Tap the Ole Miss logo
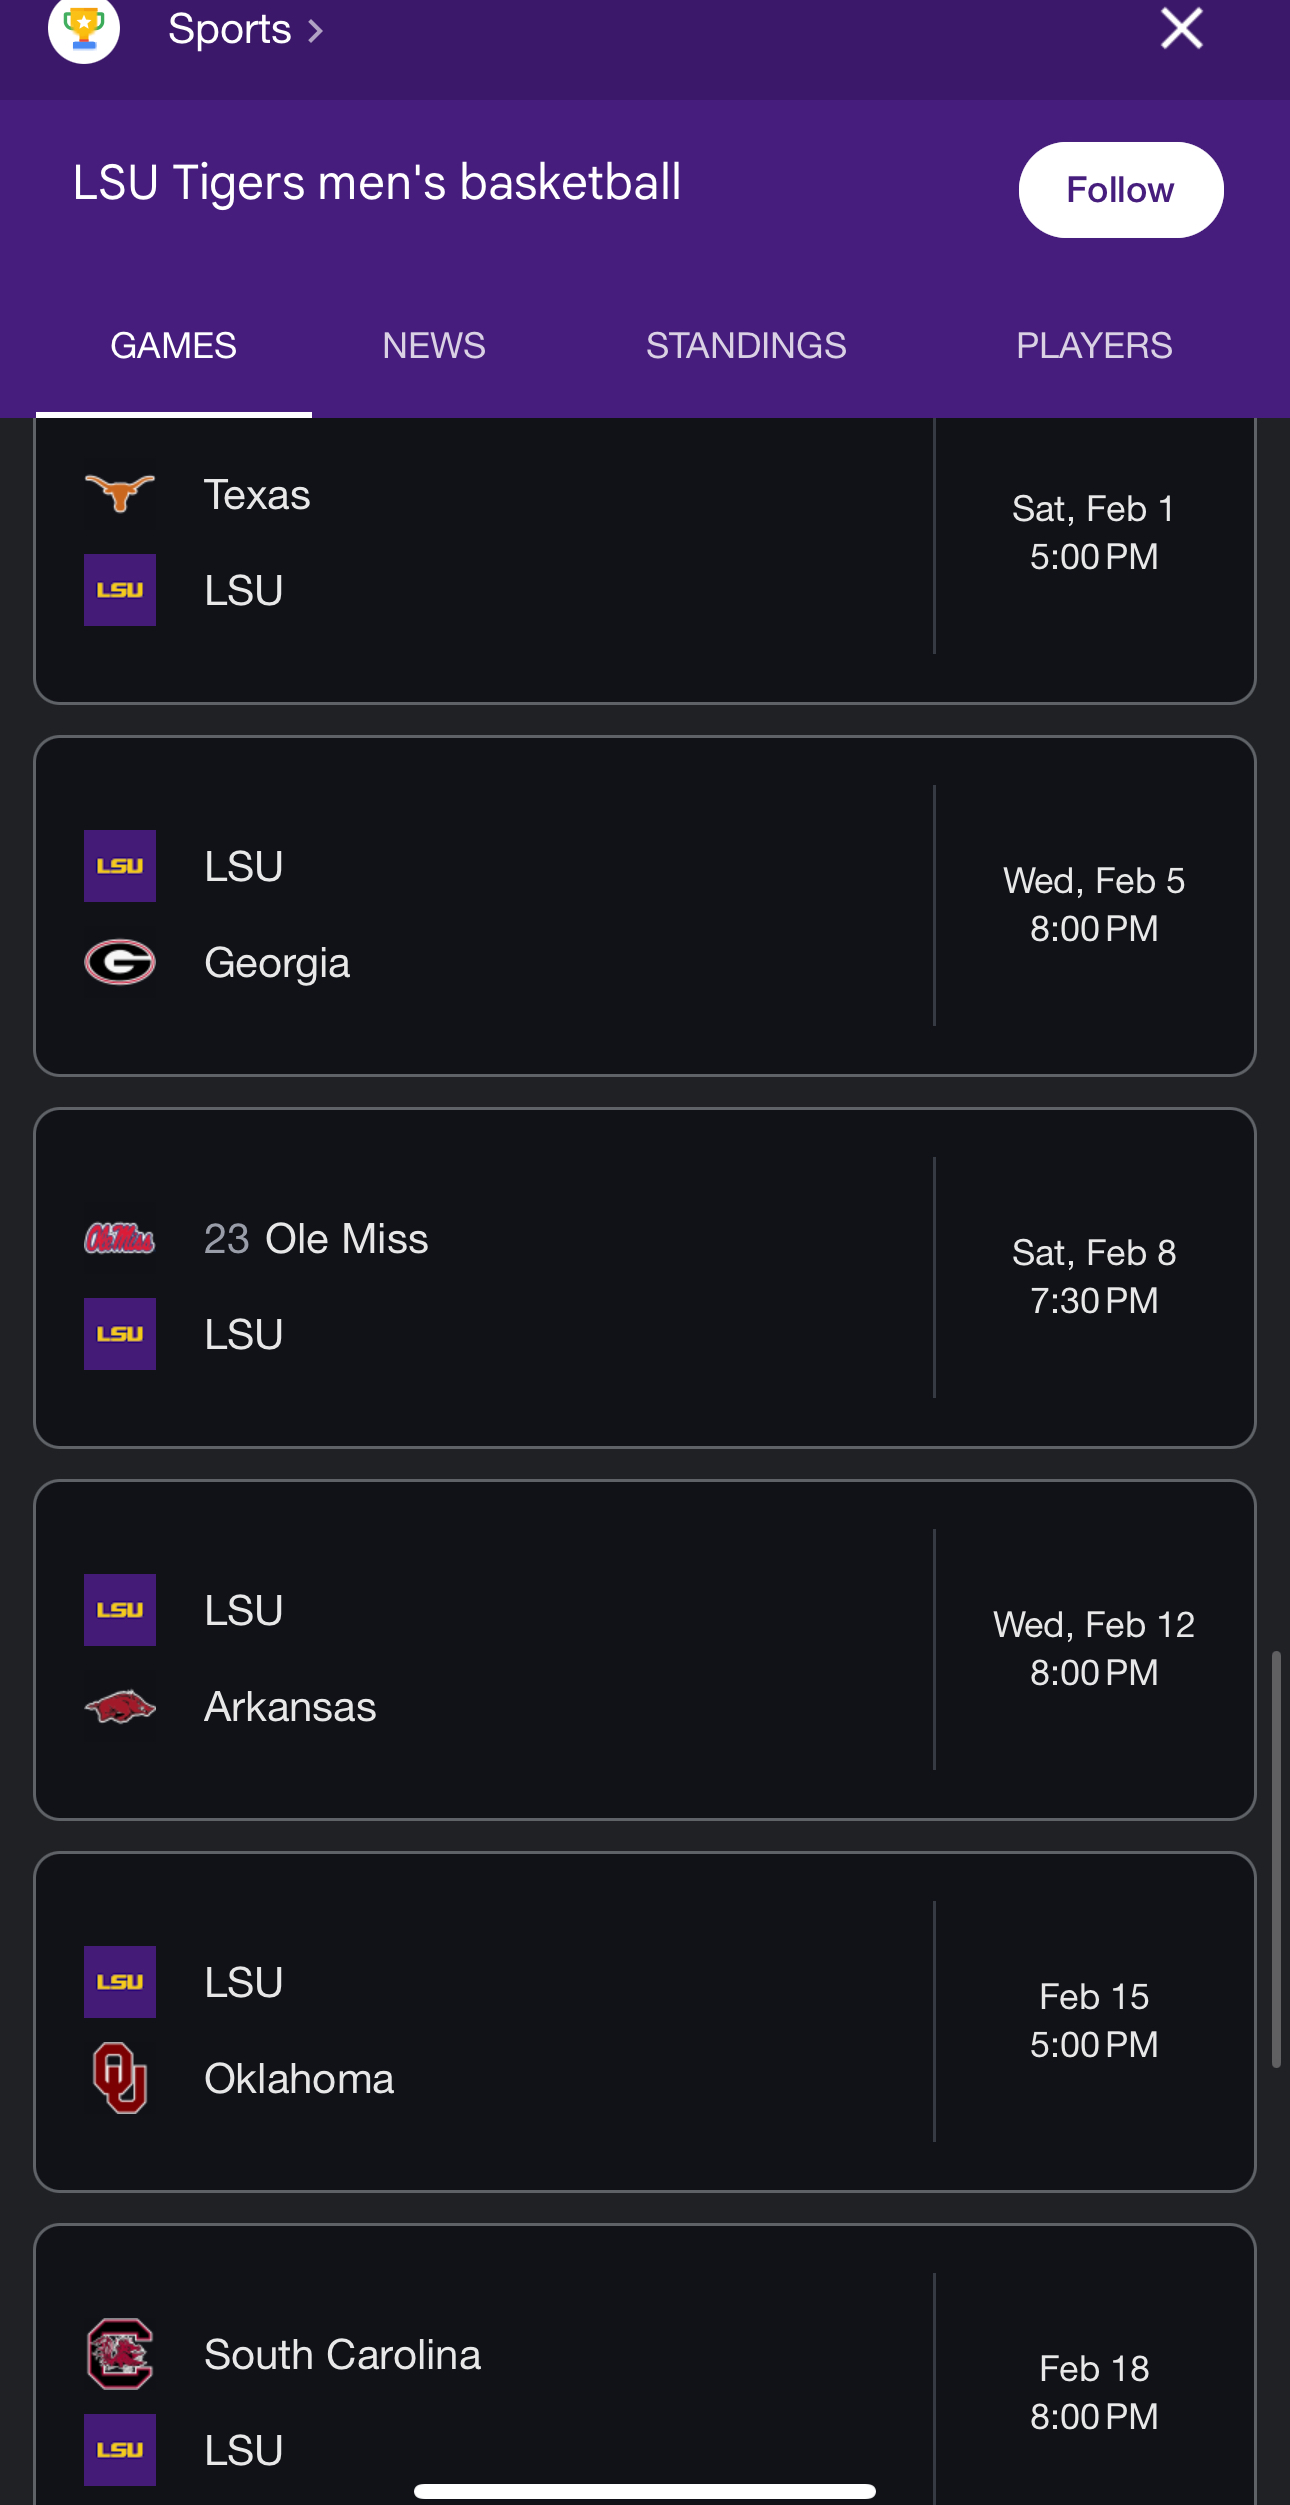 pos(120,1239)
